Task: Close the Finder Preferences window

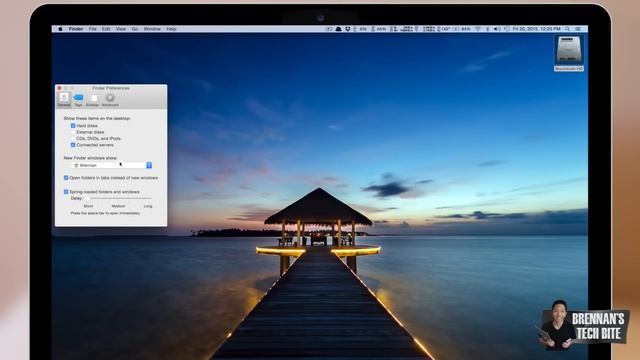Action: [x=59, y=88]
